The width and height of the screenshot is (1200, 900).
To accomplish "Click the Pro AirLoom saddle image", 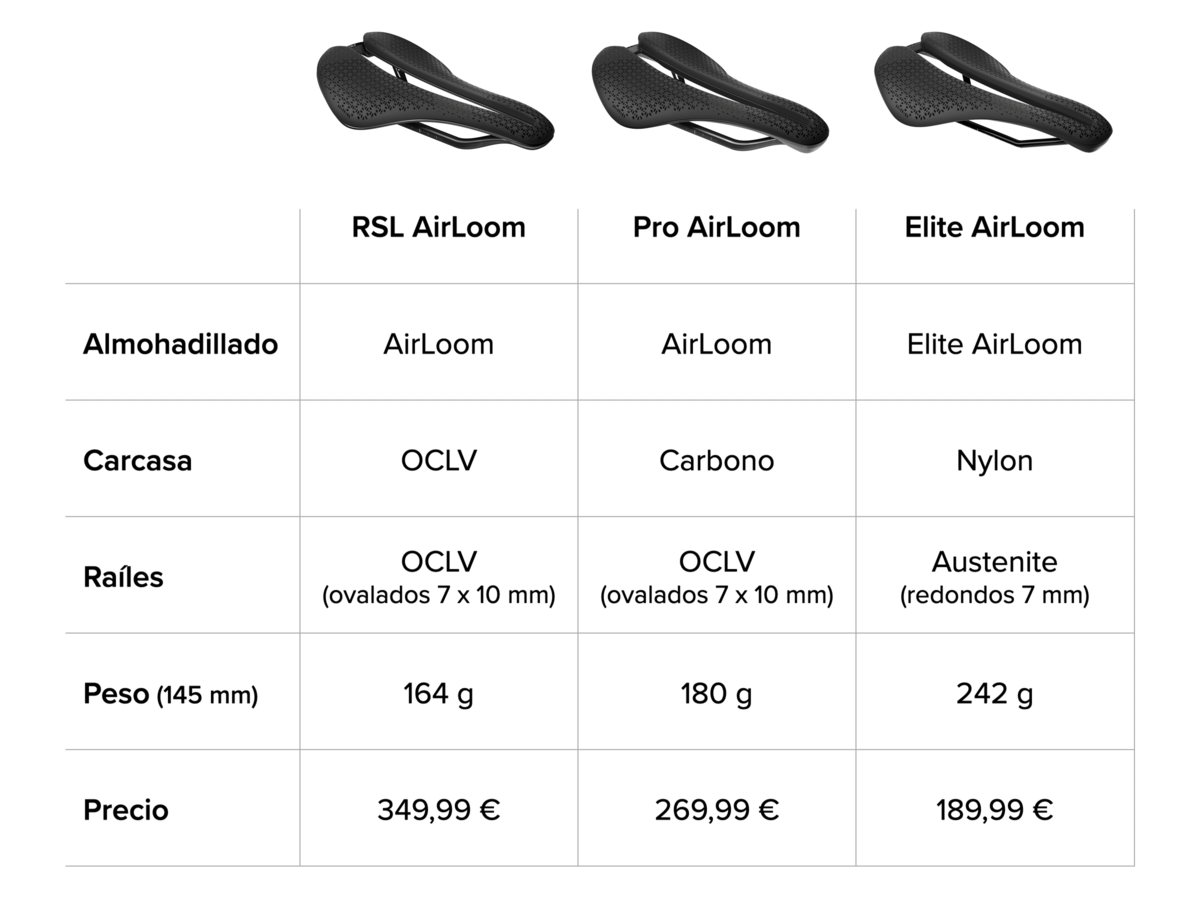I will pos(710,92).
